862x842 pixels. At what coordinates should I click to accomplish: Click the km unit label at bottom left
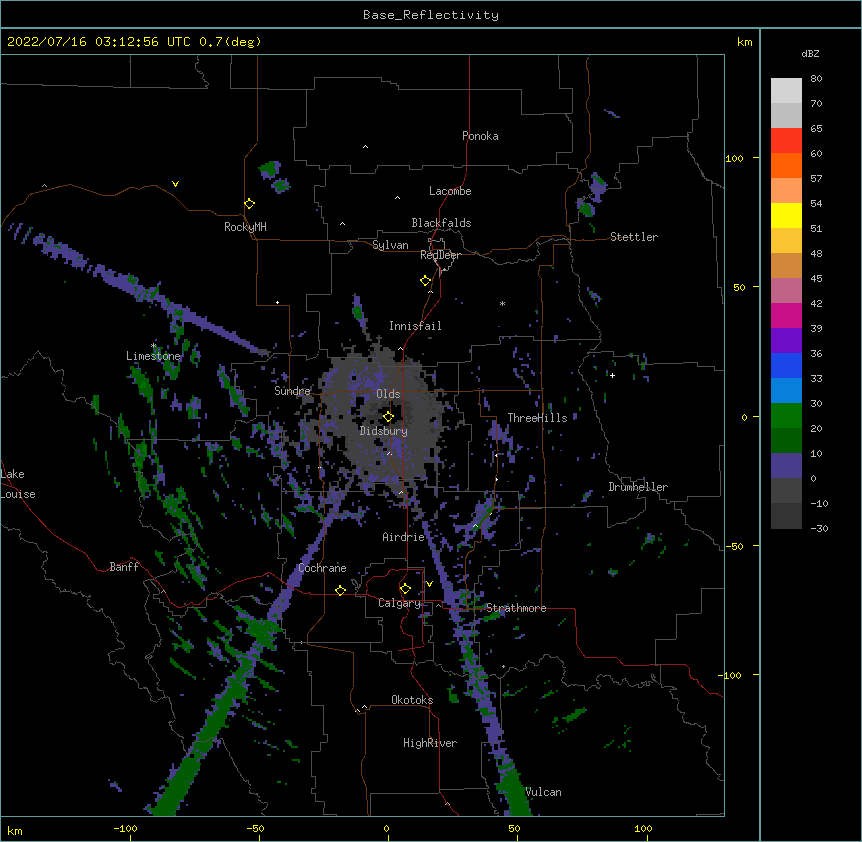tap(15, 830)
